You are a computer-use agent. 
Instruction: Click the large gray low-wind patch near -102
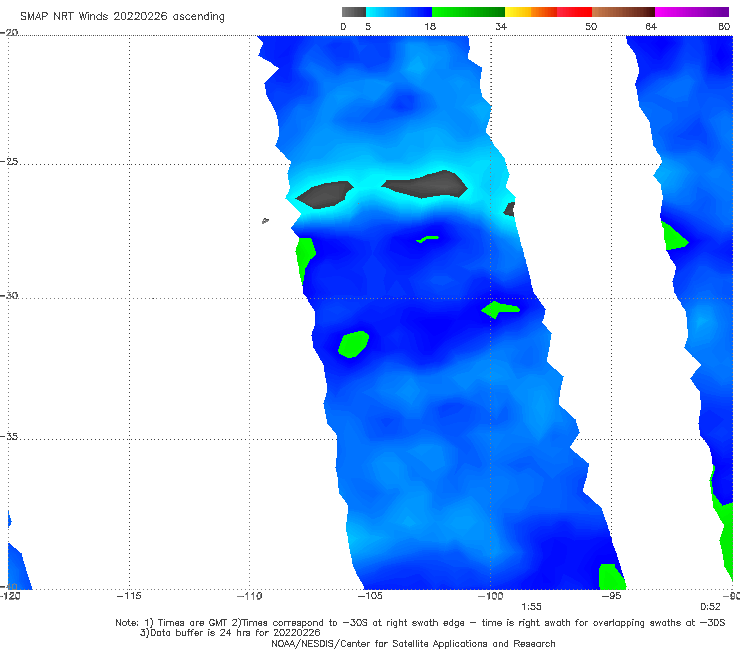click(x=425, y=184)
